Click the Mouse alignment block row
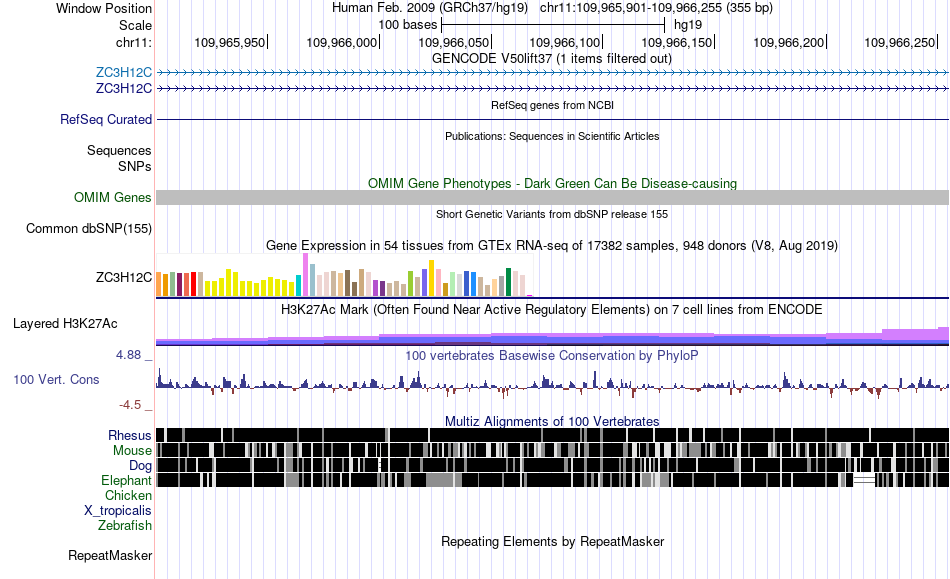Viewport: 950px width, 579px height. [x=553, y=450]
